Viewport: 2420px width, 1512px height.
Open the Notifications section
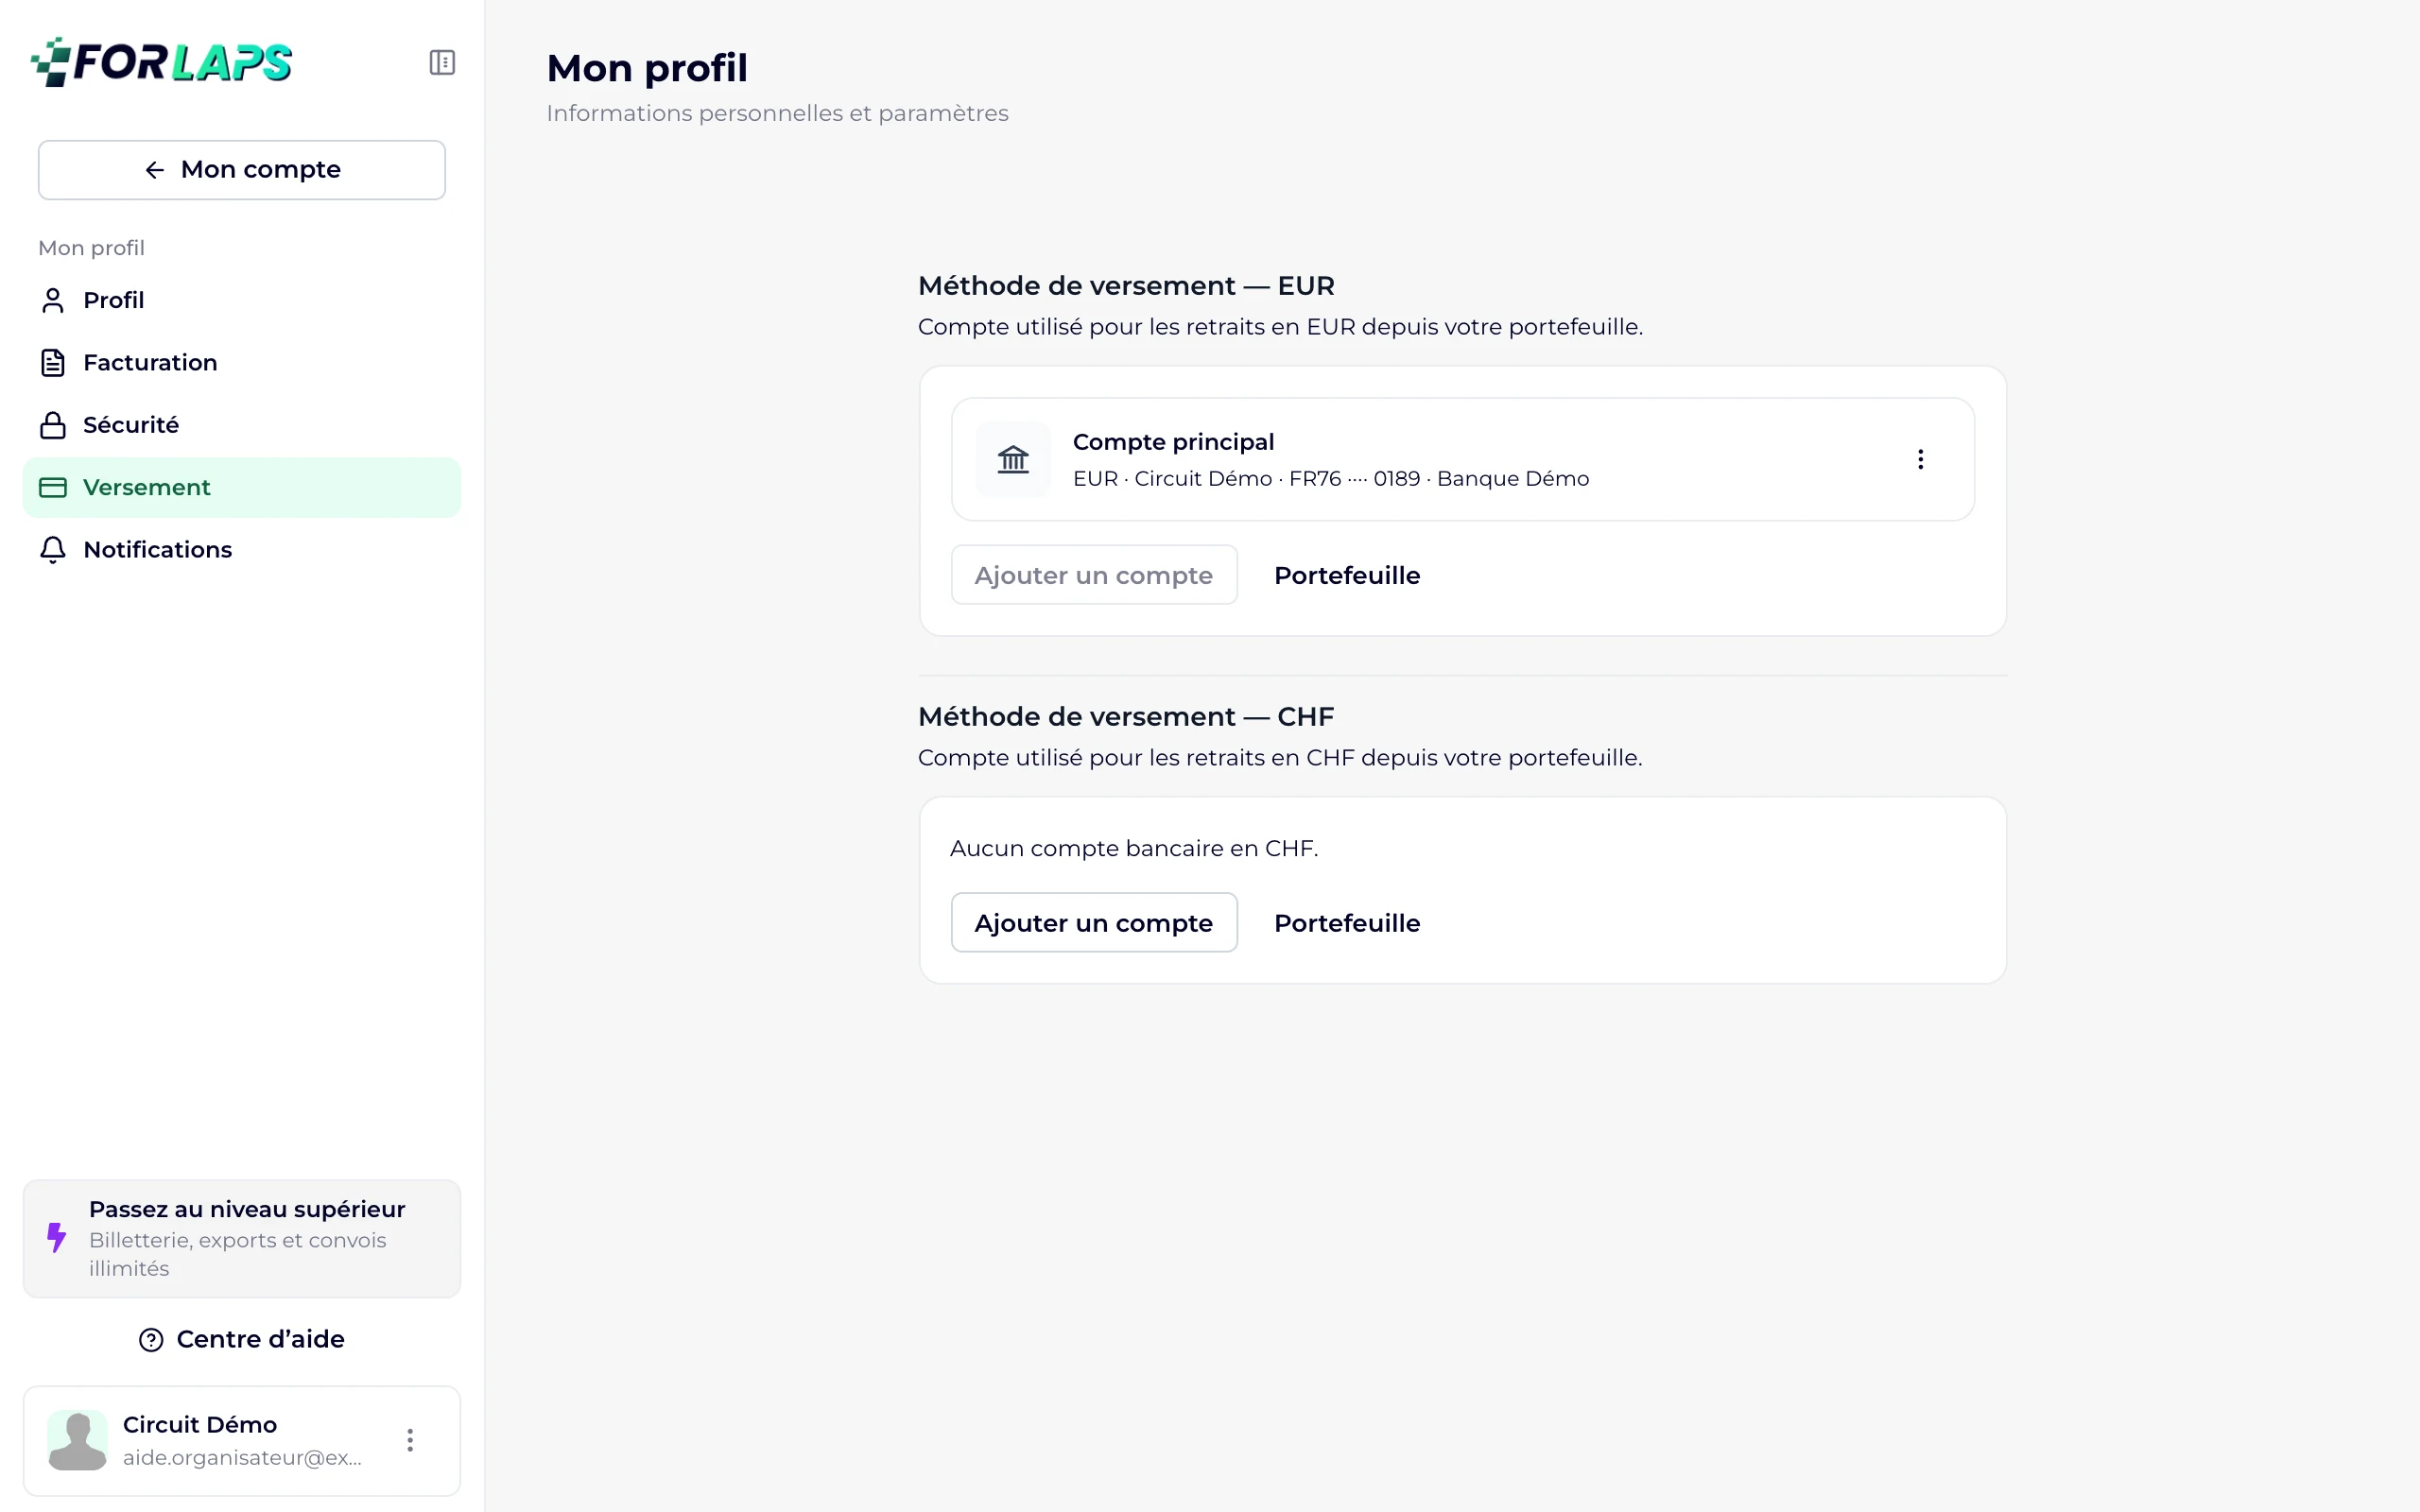tap(242, 550)
